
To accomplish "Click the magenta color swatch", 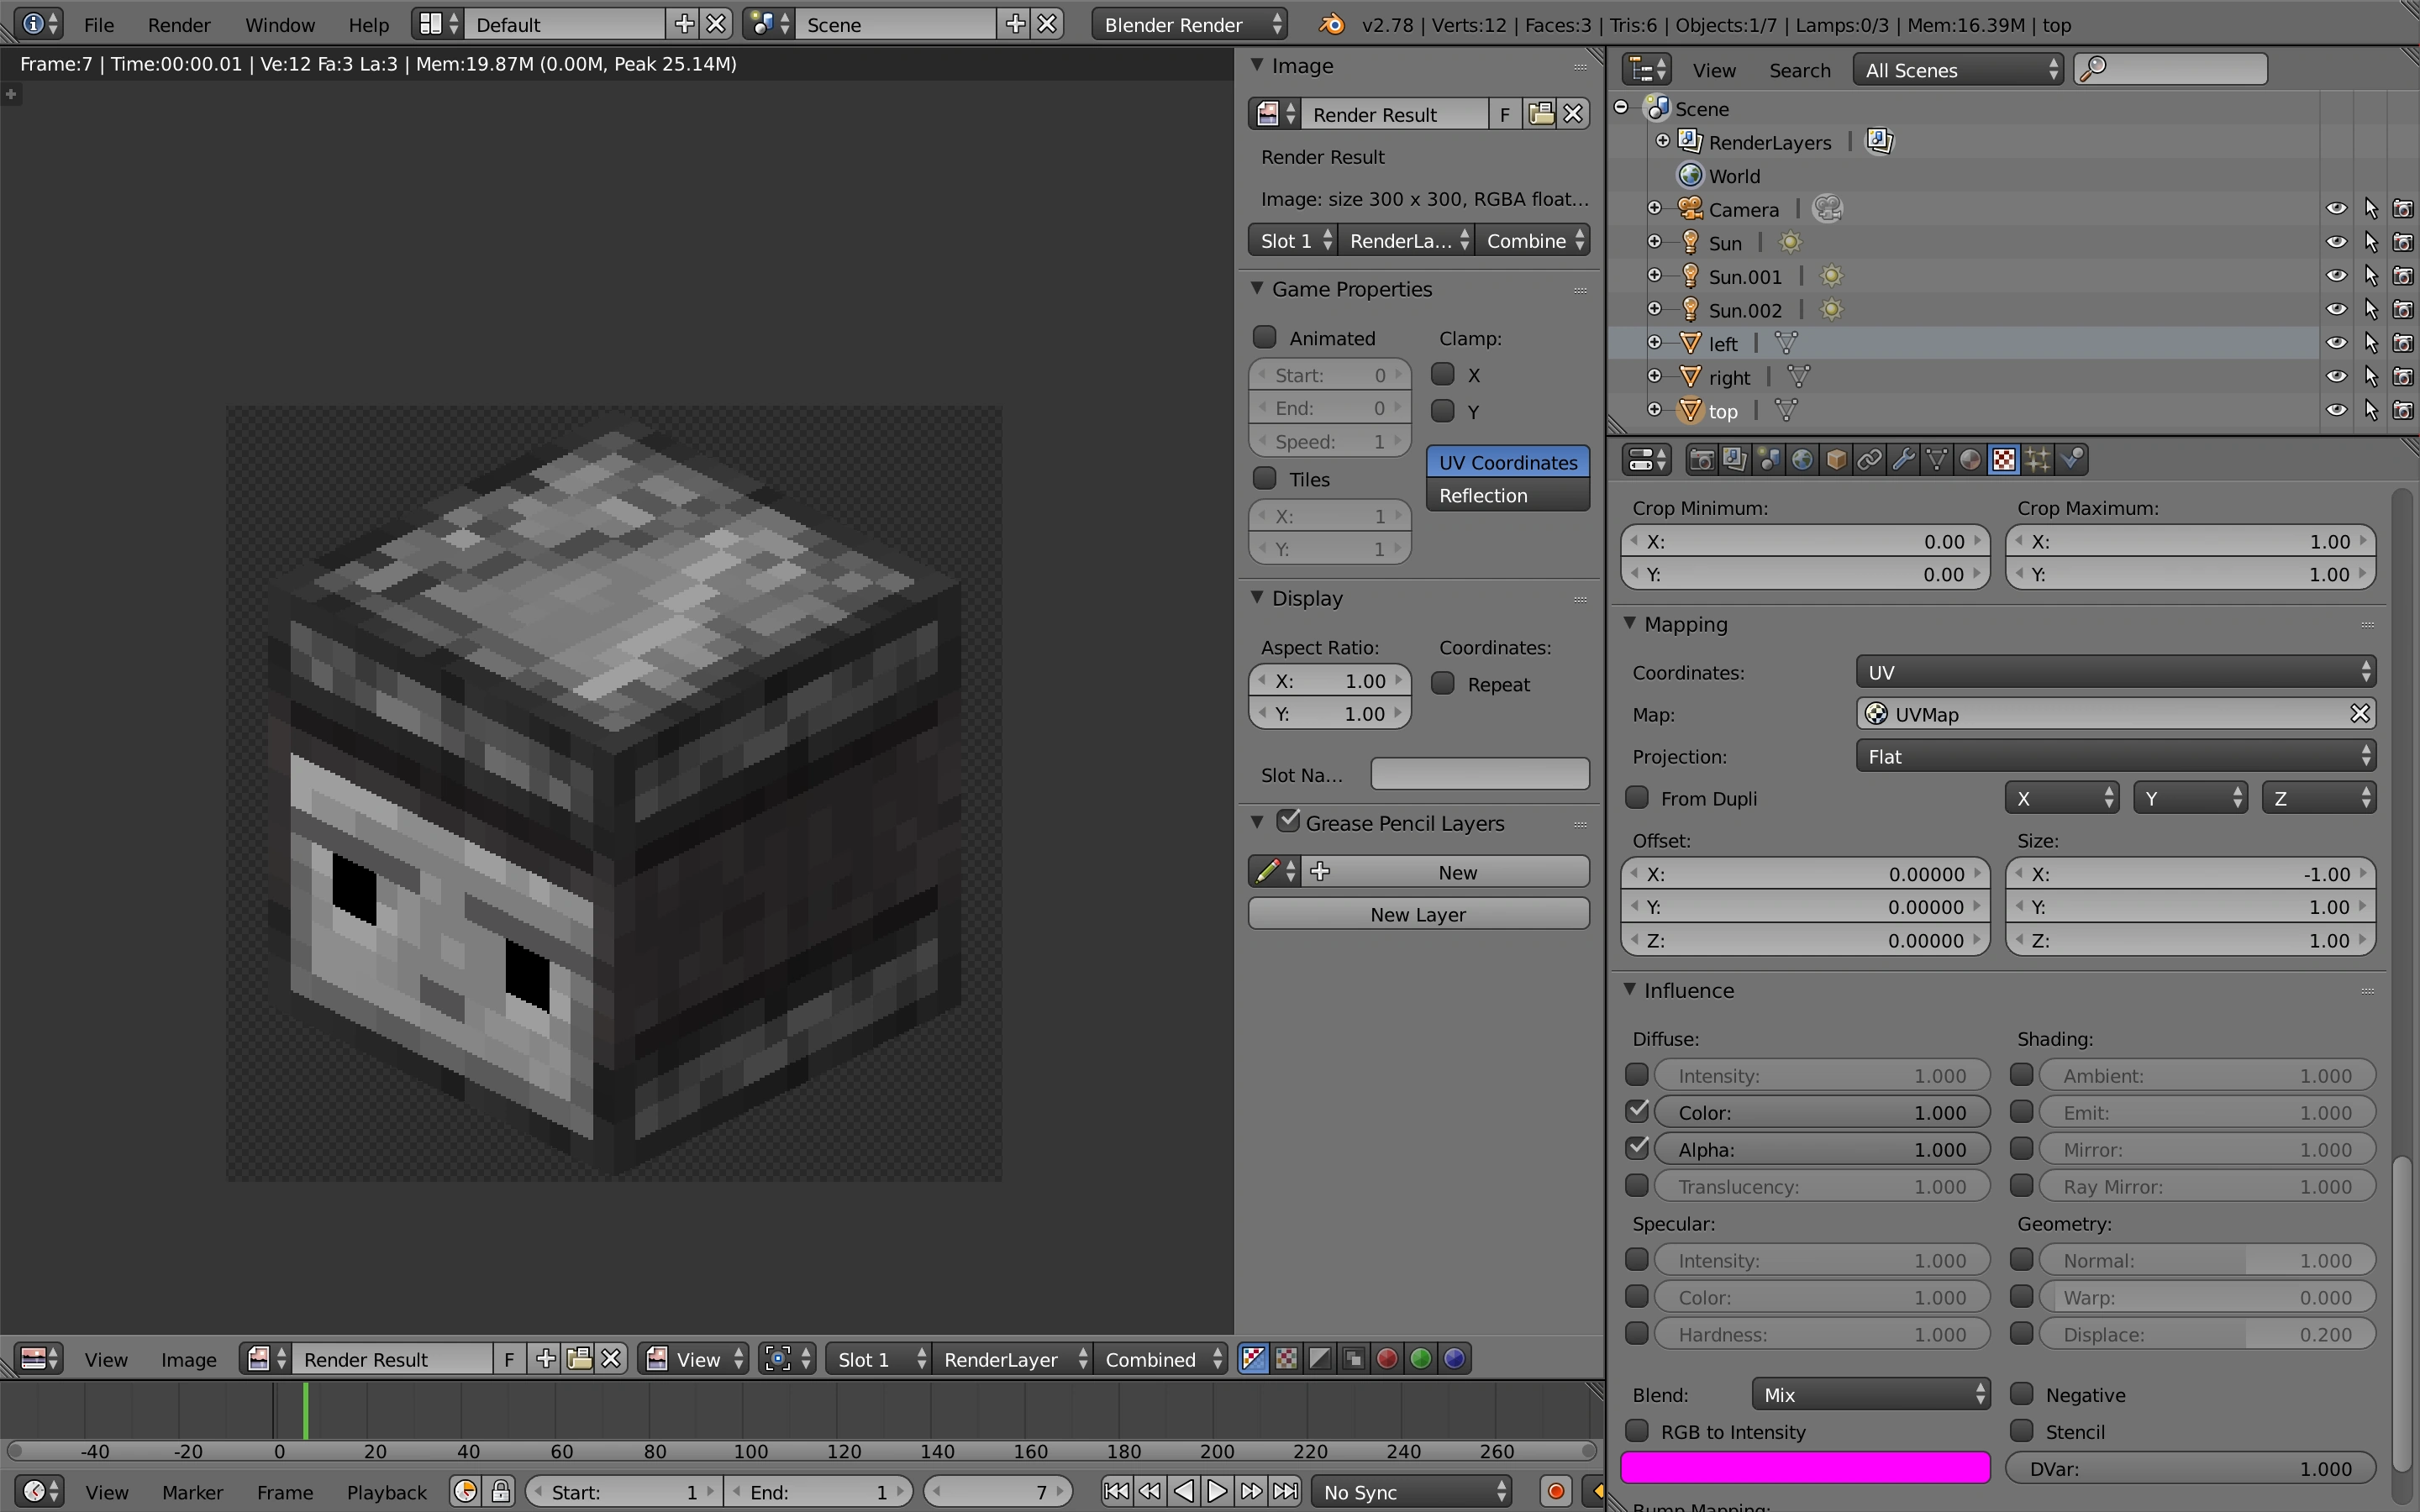I will coord(1804,1468).
